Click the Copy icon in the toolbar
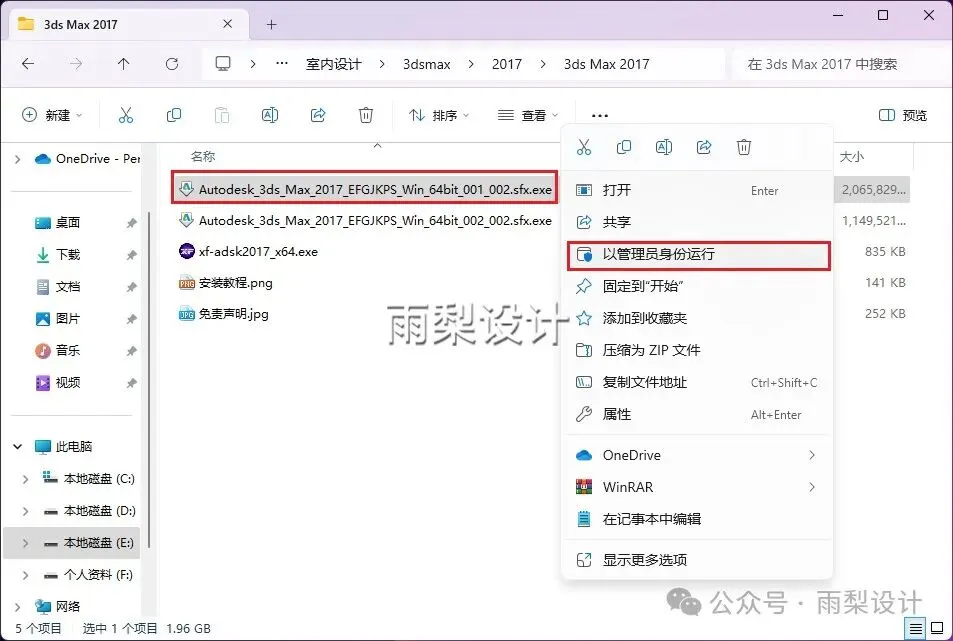This screenshot has width=953, height=641. click(x=174, y=115)
